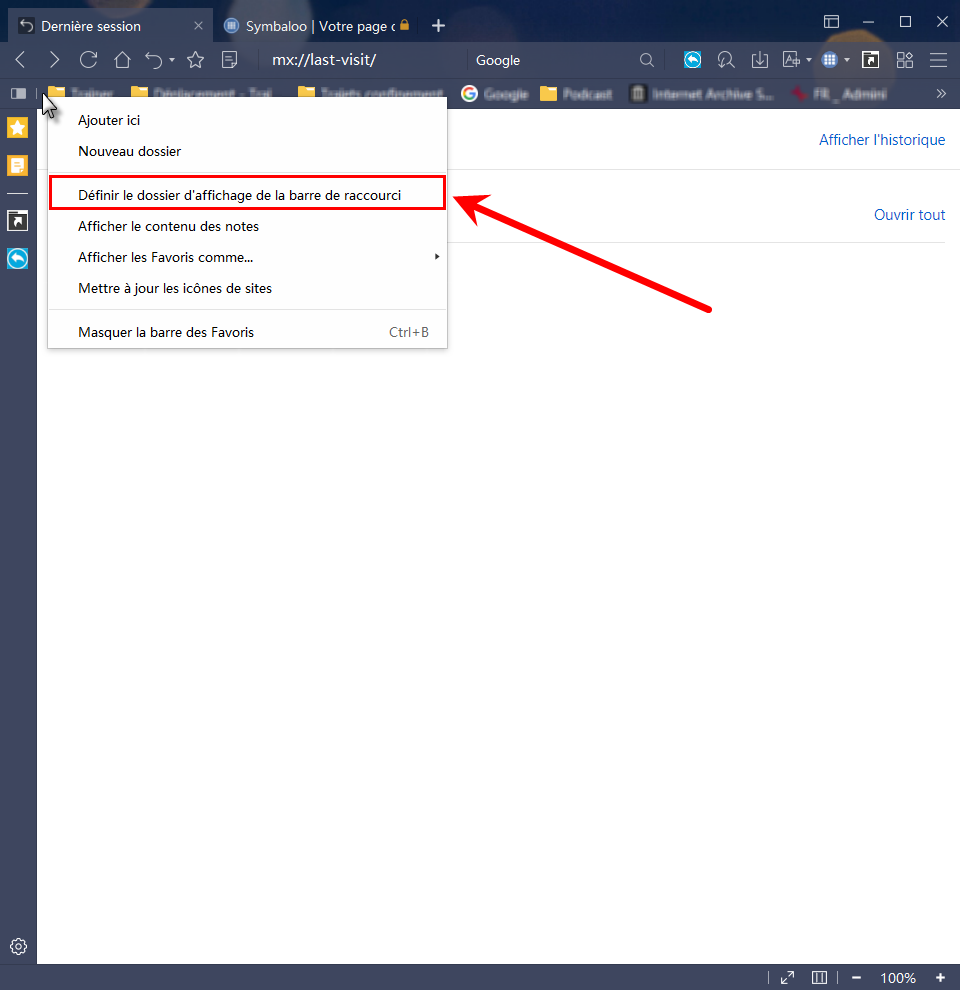Click the fullscreen arrows icon in status bar
The width and height of the screenshot is (960, 990).
[x=788, y=977]
